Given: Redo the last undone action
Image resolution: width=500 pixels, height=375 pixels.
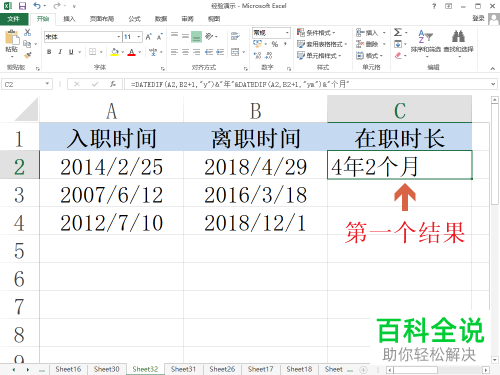Looking at the screenshot, I should click(57, 6).
